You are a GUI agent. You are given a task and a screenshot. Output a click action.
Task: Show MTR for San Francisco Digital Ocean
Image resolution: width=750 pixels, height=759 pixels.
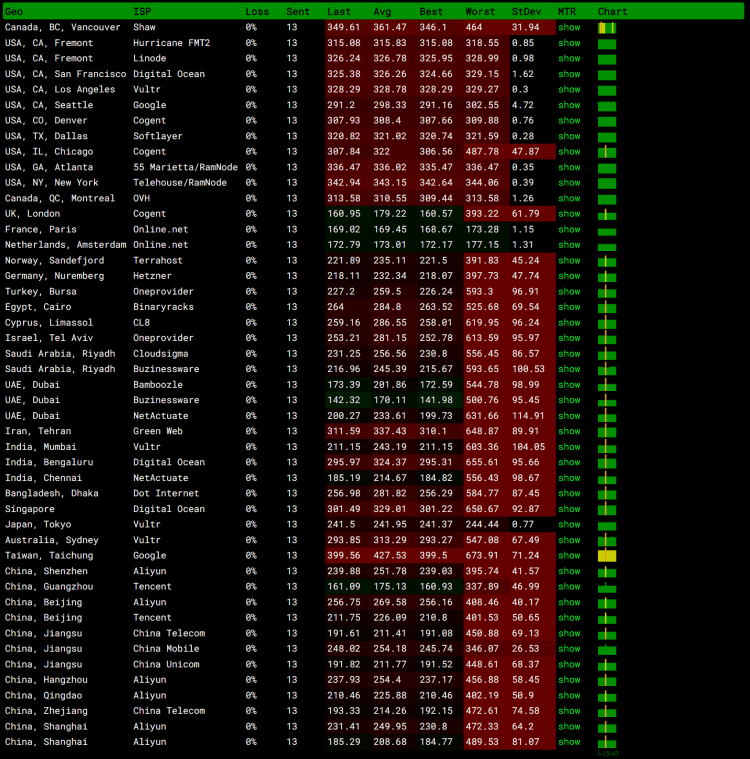pos(569,74)
